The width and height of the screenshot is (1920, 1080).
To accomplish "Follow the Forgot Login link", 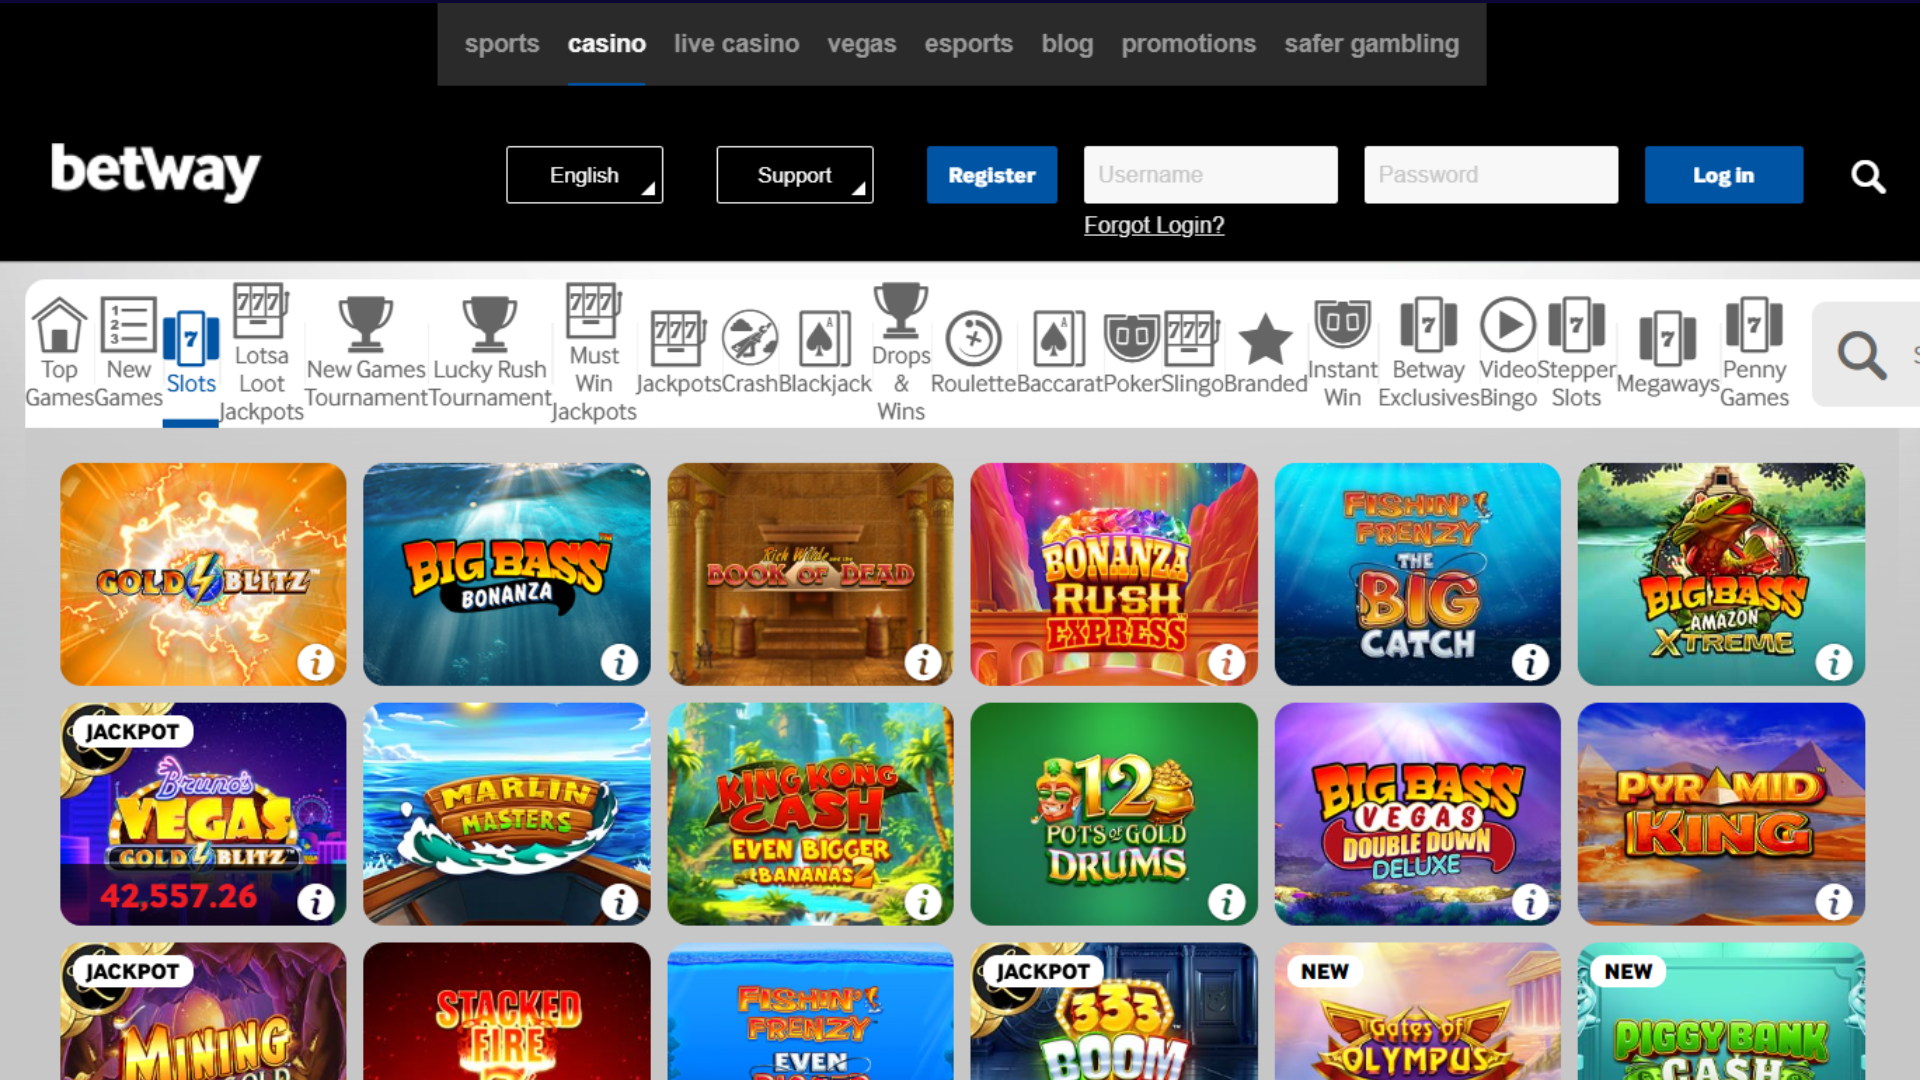I will 1154,226.
